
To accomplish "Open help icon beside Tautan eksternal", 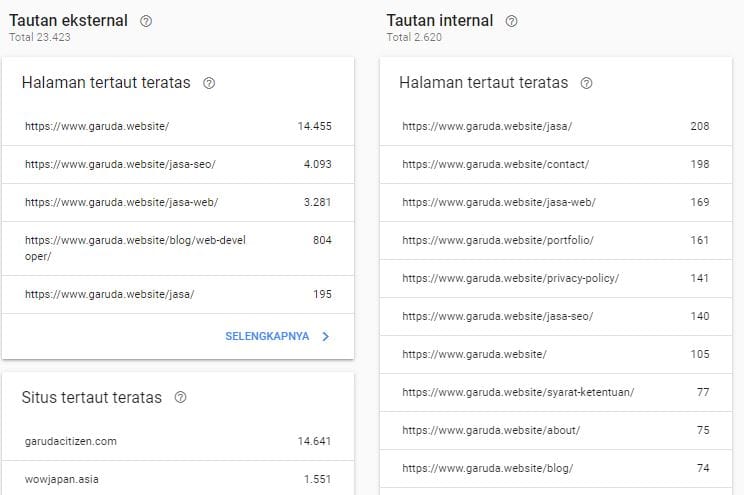I will tap(146, 21).
